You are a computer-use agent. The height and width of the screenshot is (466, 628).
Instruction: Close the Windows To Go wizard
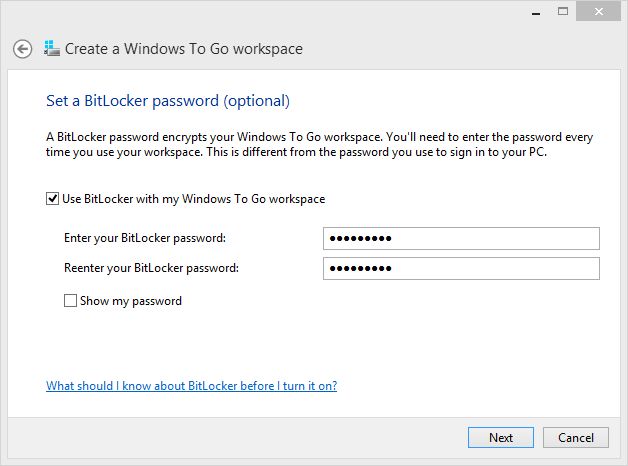(598, 11)
